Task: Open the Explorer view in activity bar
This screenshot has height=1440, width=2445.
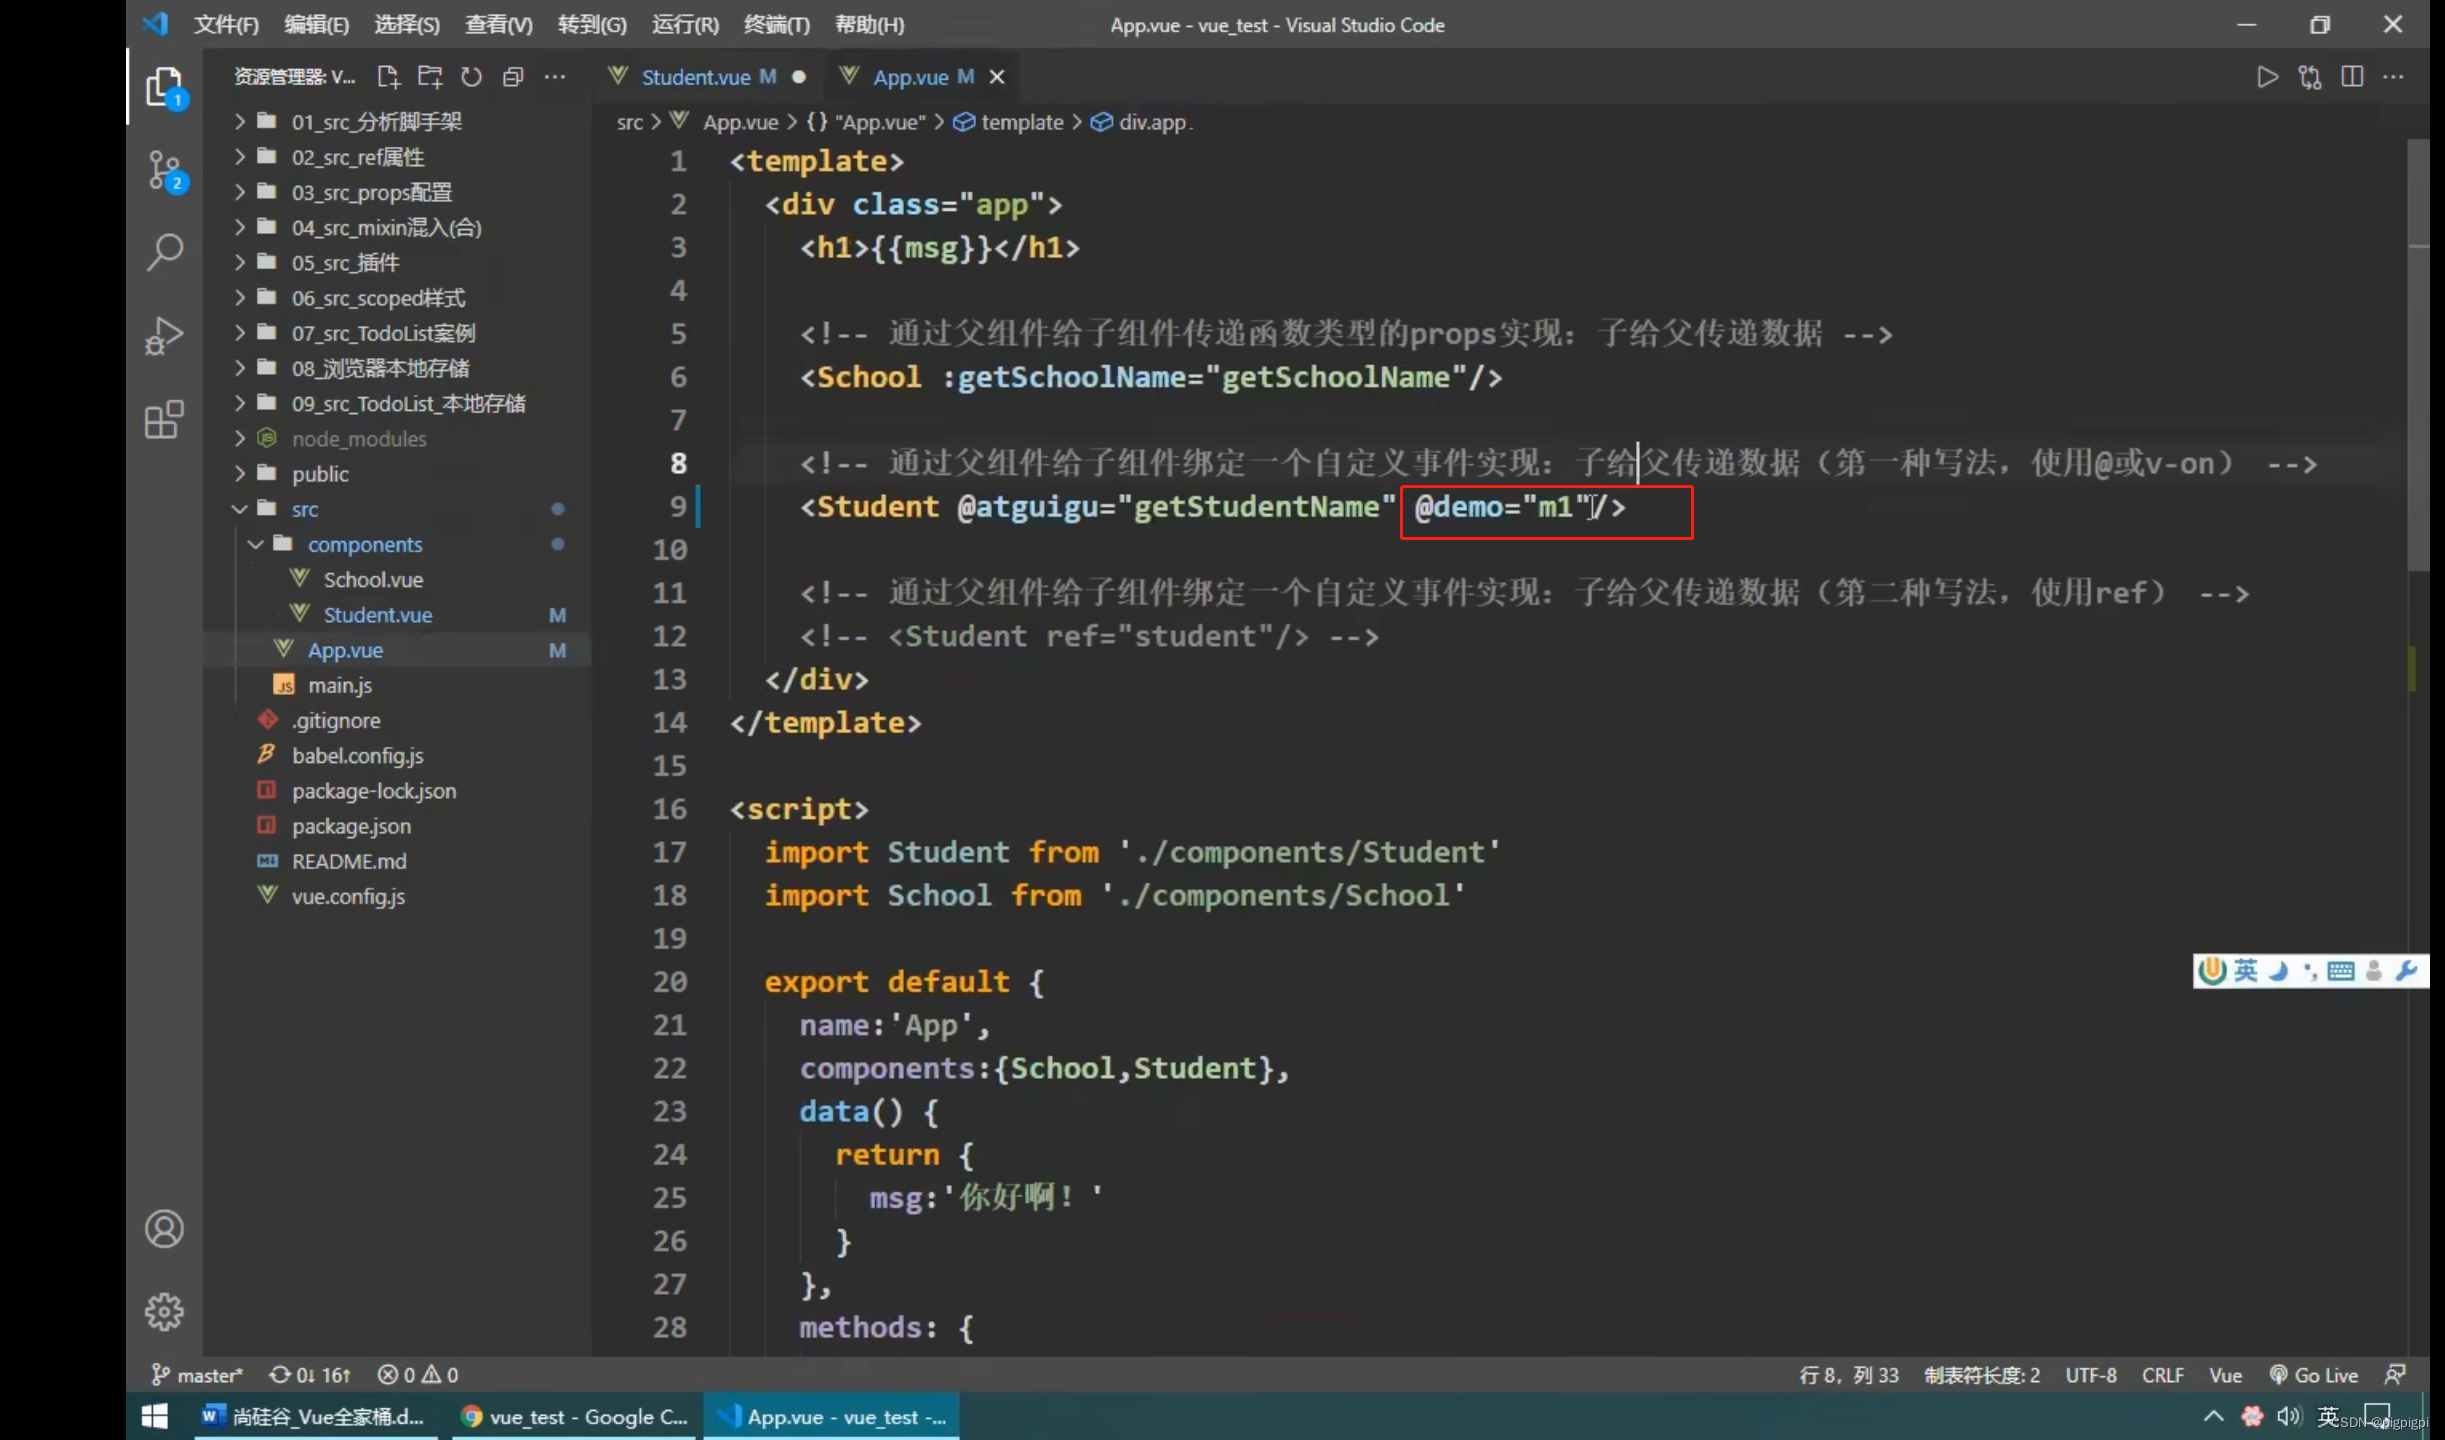Action: (165, 88)
